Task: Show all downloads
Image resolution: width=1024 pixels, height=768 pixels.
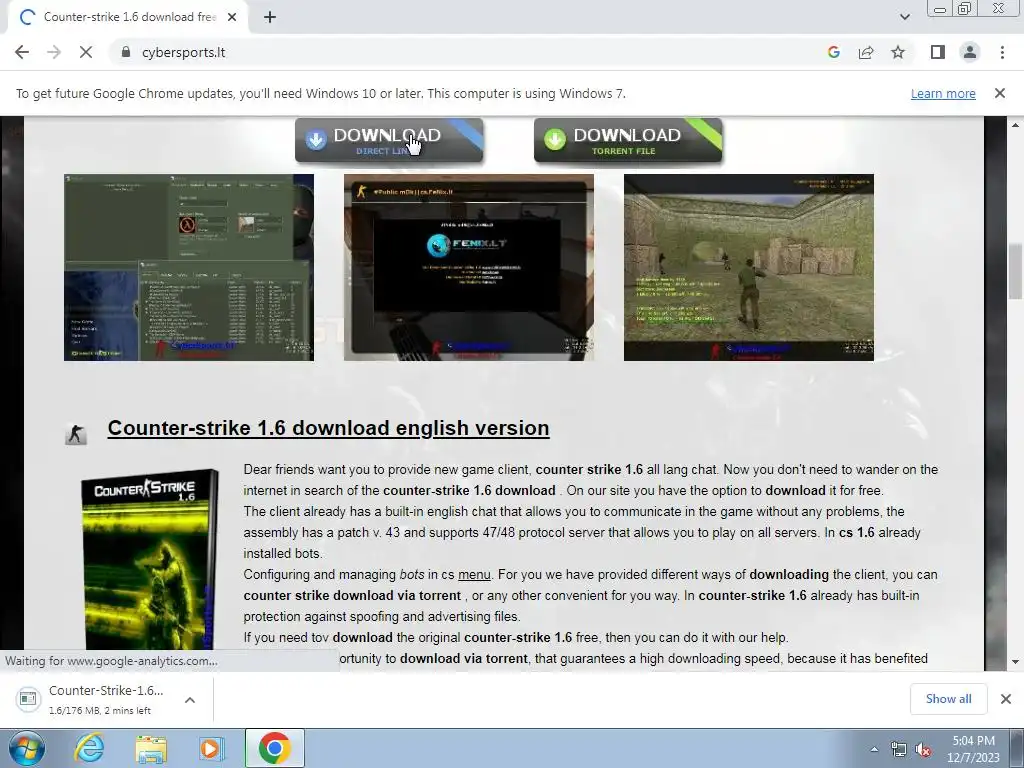Action: 948,699
